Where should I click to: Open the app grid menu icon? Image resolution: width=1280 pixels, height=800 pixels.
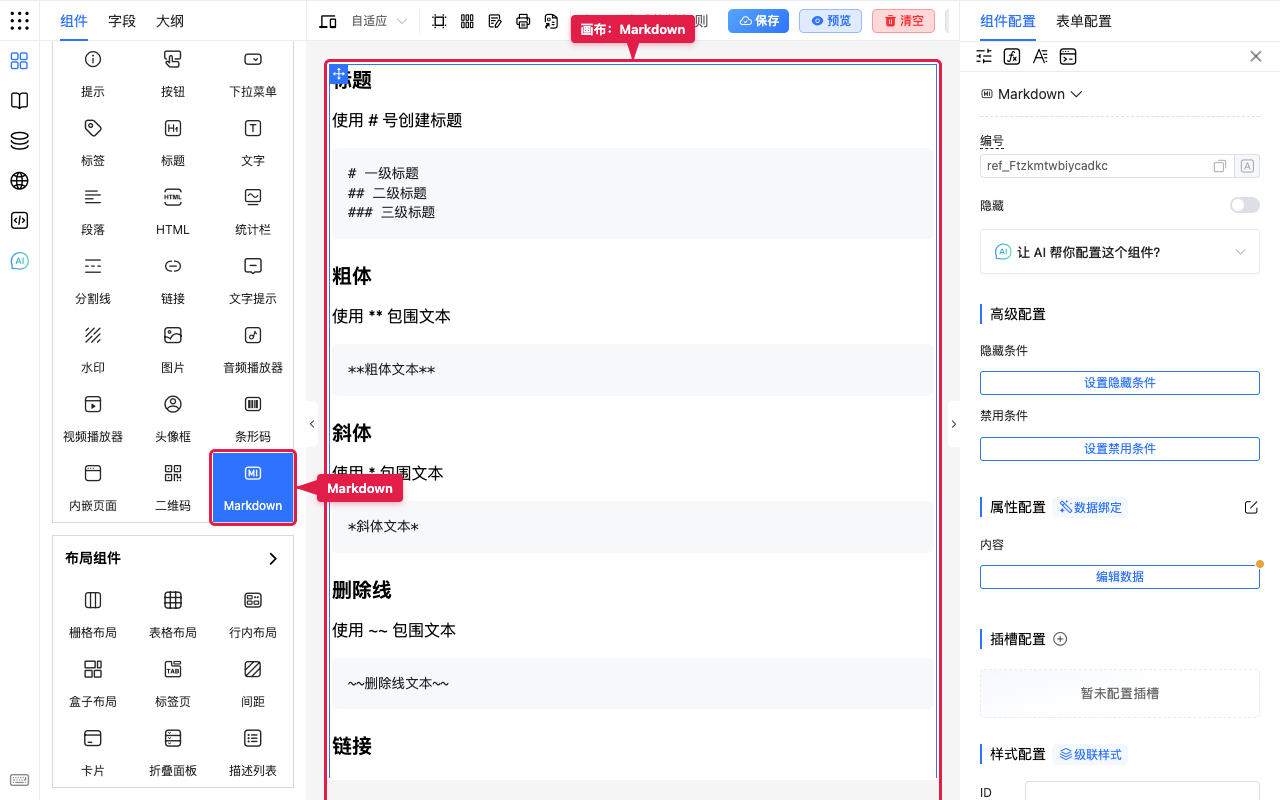[x=19, y=21]
